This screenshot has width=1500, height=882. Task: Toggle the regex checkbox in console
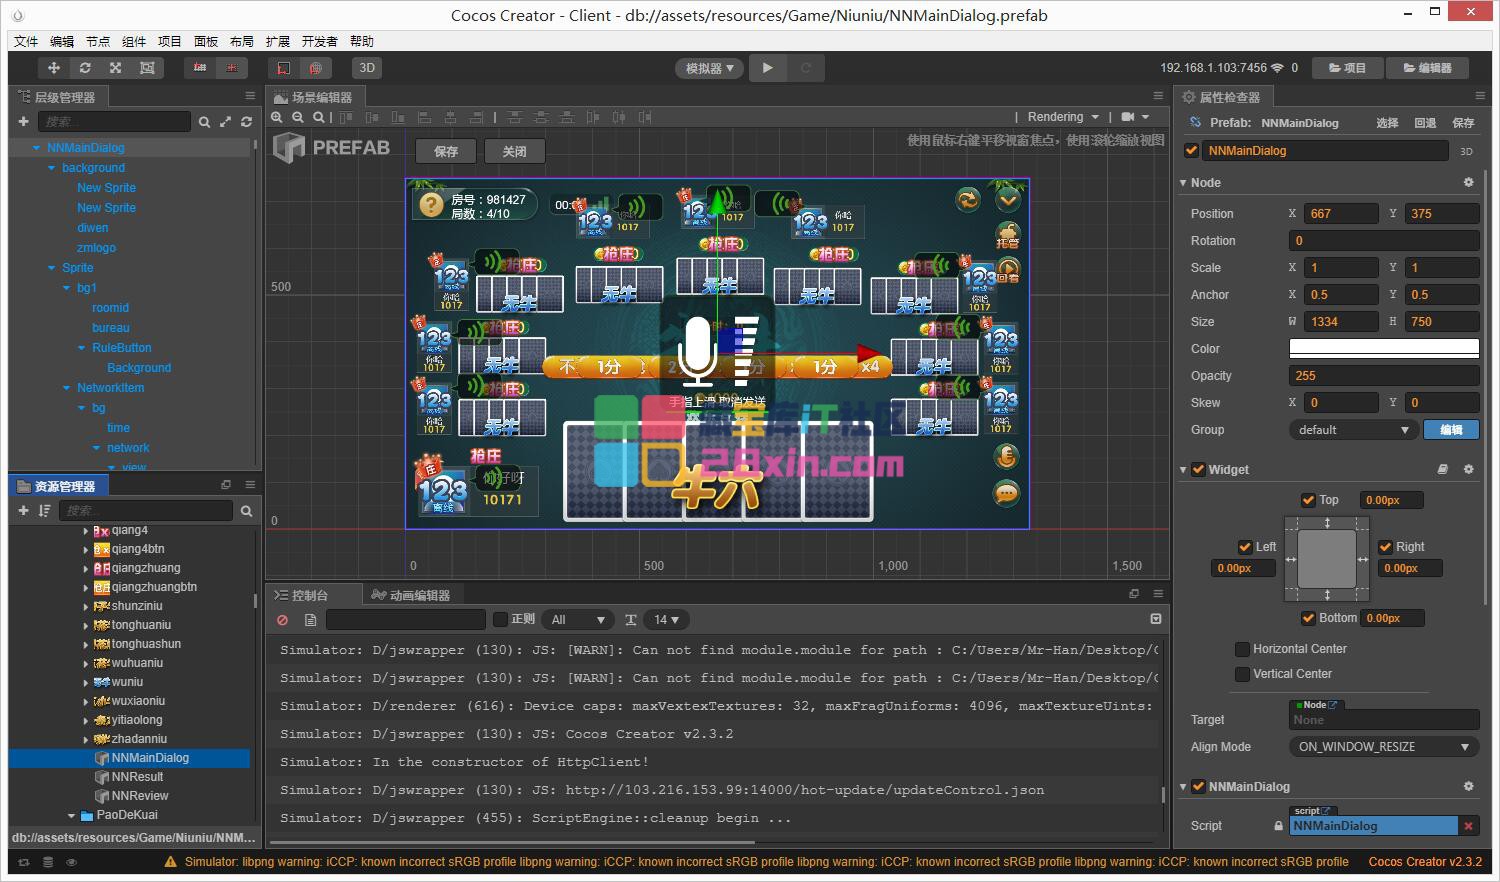coord(501,620)
